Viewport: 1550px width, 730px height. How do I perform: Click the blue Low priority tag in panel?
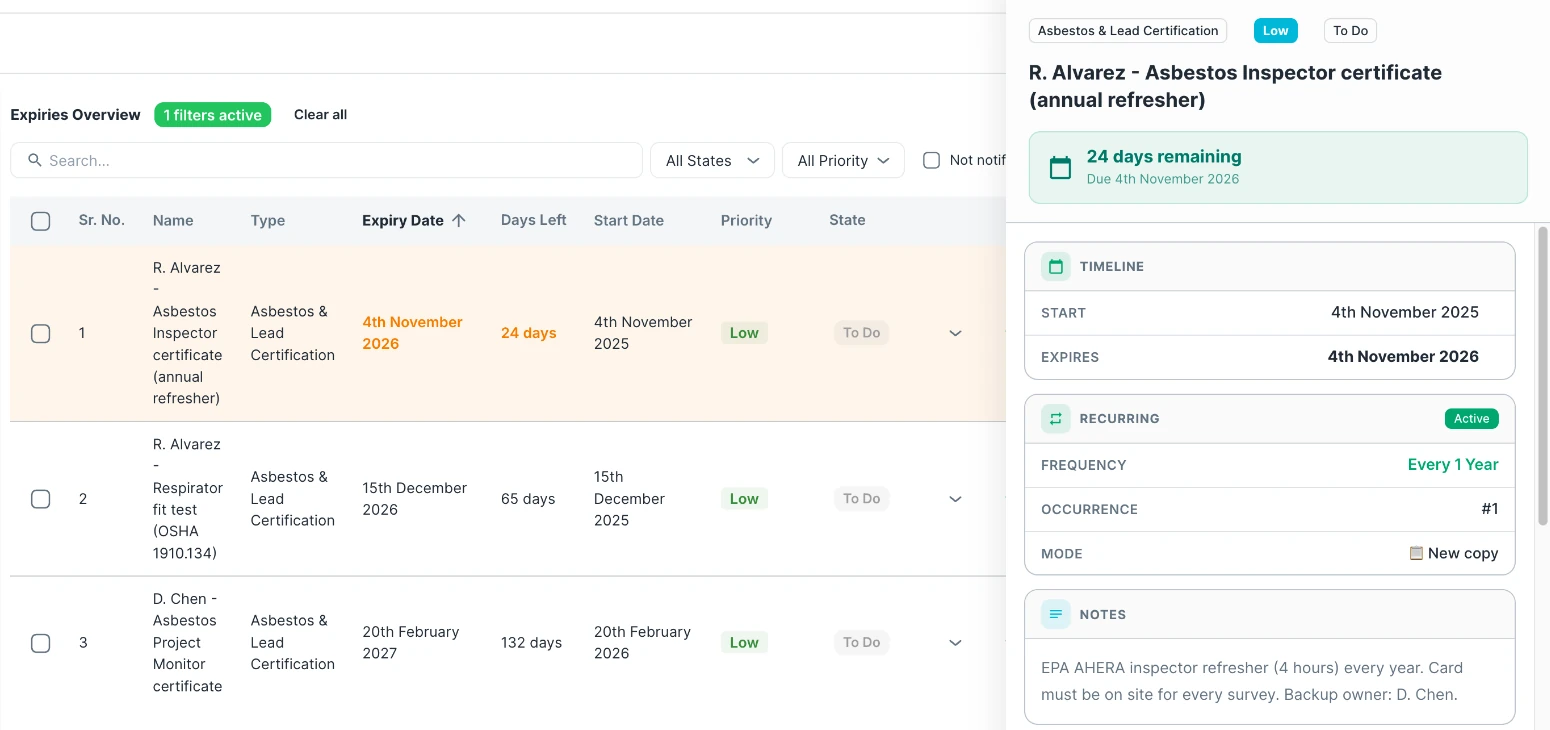[1276, 31]
